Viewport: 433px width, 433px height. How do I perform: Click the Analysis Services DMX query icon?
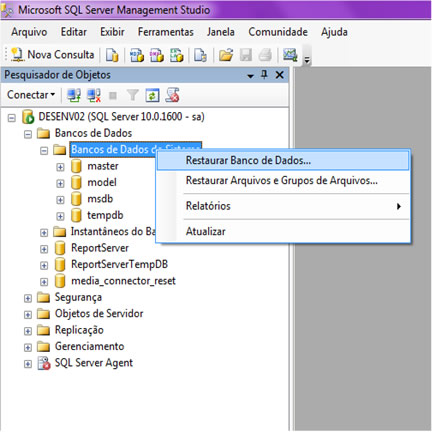[157, 55]
